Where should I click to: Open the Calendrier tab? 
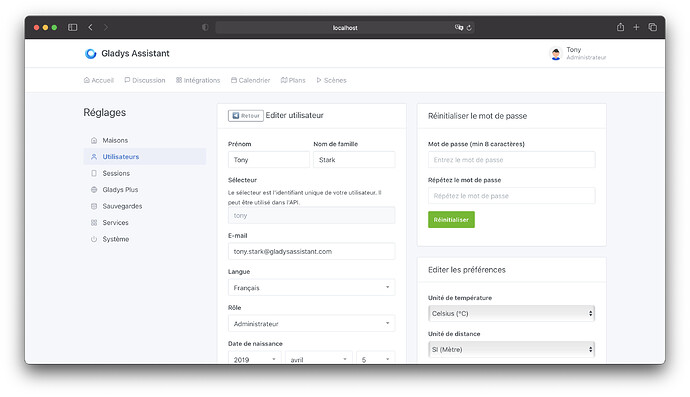pyautogui.click(x=250, y=80)
